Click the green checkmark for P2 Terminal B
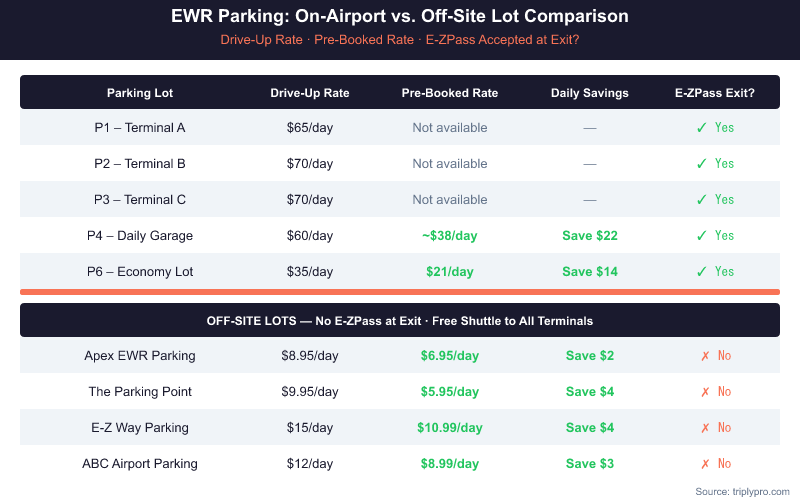Image resolution: width=800 pixels, height=500 pixels. (x=702, y=163)
